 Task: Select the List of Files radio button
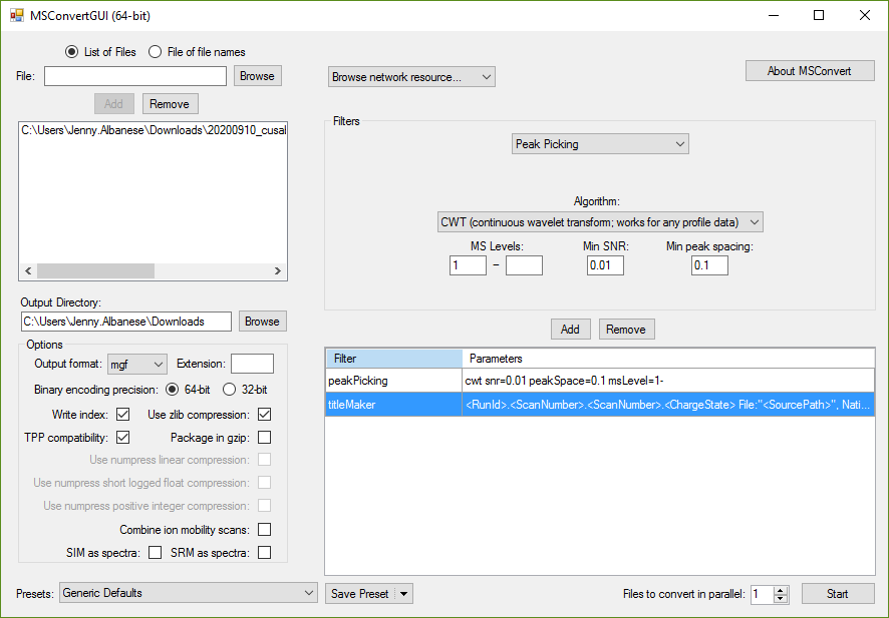coord(71,52)
